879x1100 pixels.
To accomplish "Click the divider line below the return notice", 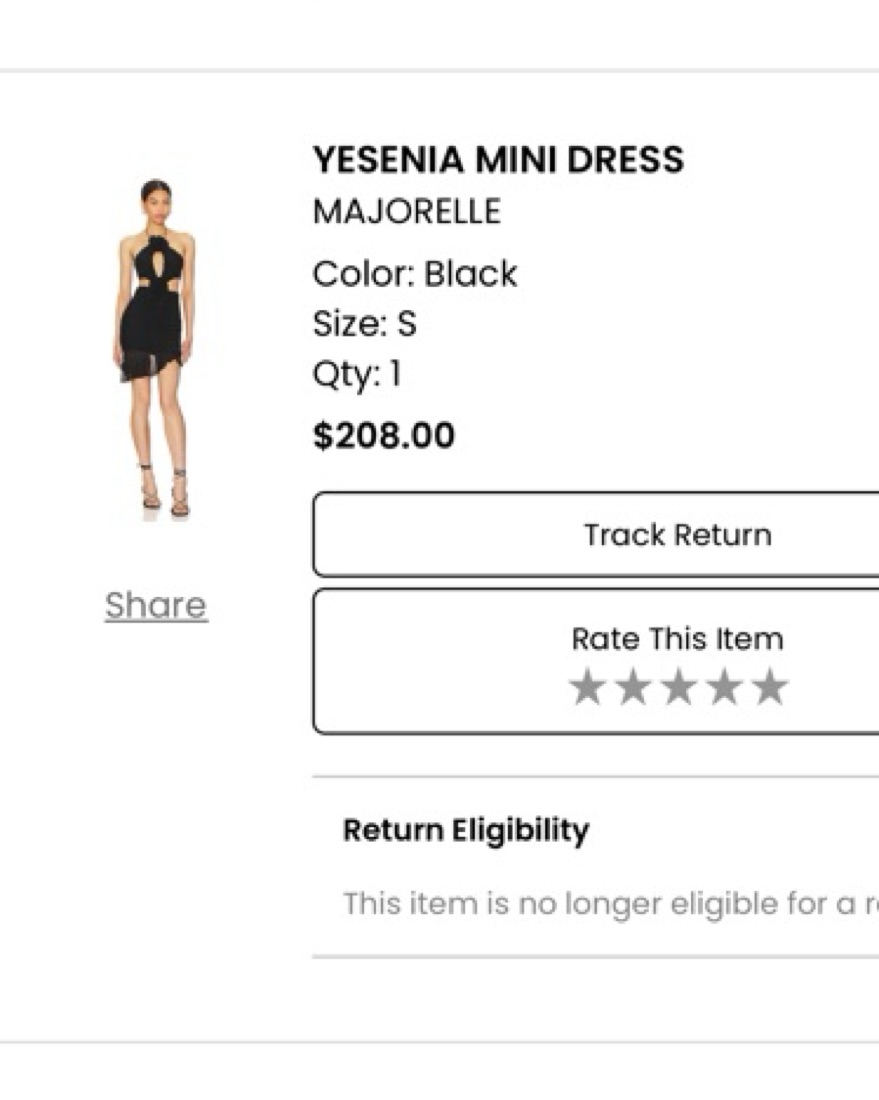I will [595, 957].
